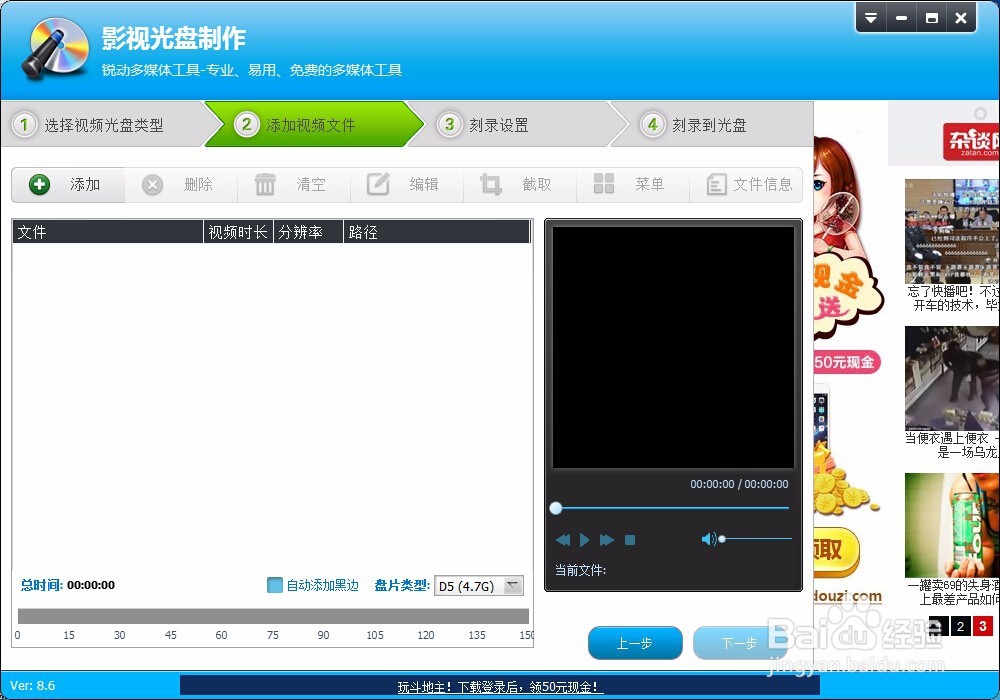
Task: Stop video playback with stop button
Action: 630,539
